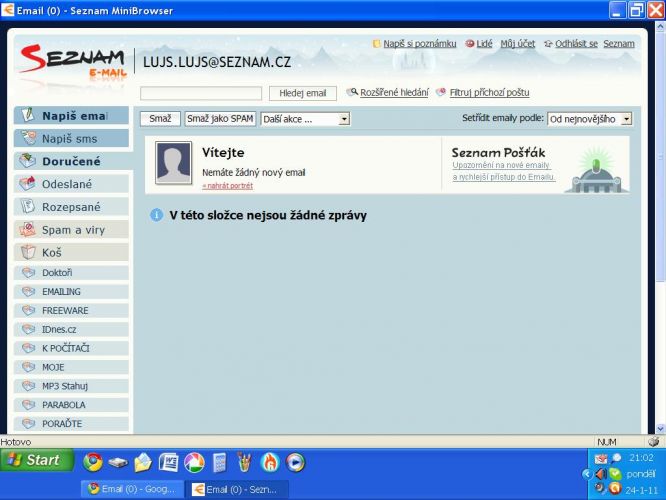Open the Rozepsané drafts folder
The height and width of the screenshot is (500, 666).
pos(71,207)
